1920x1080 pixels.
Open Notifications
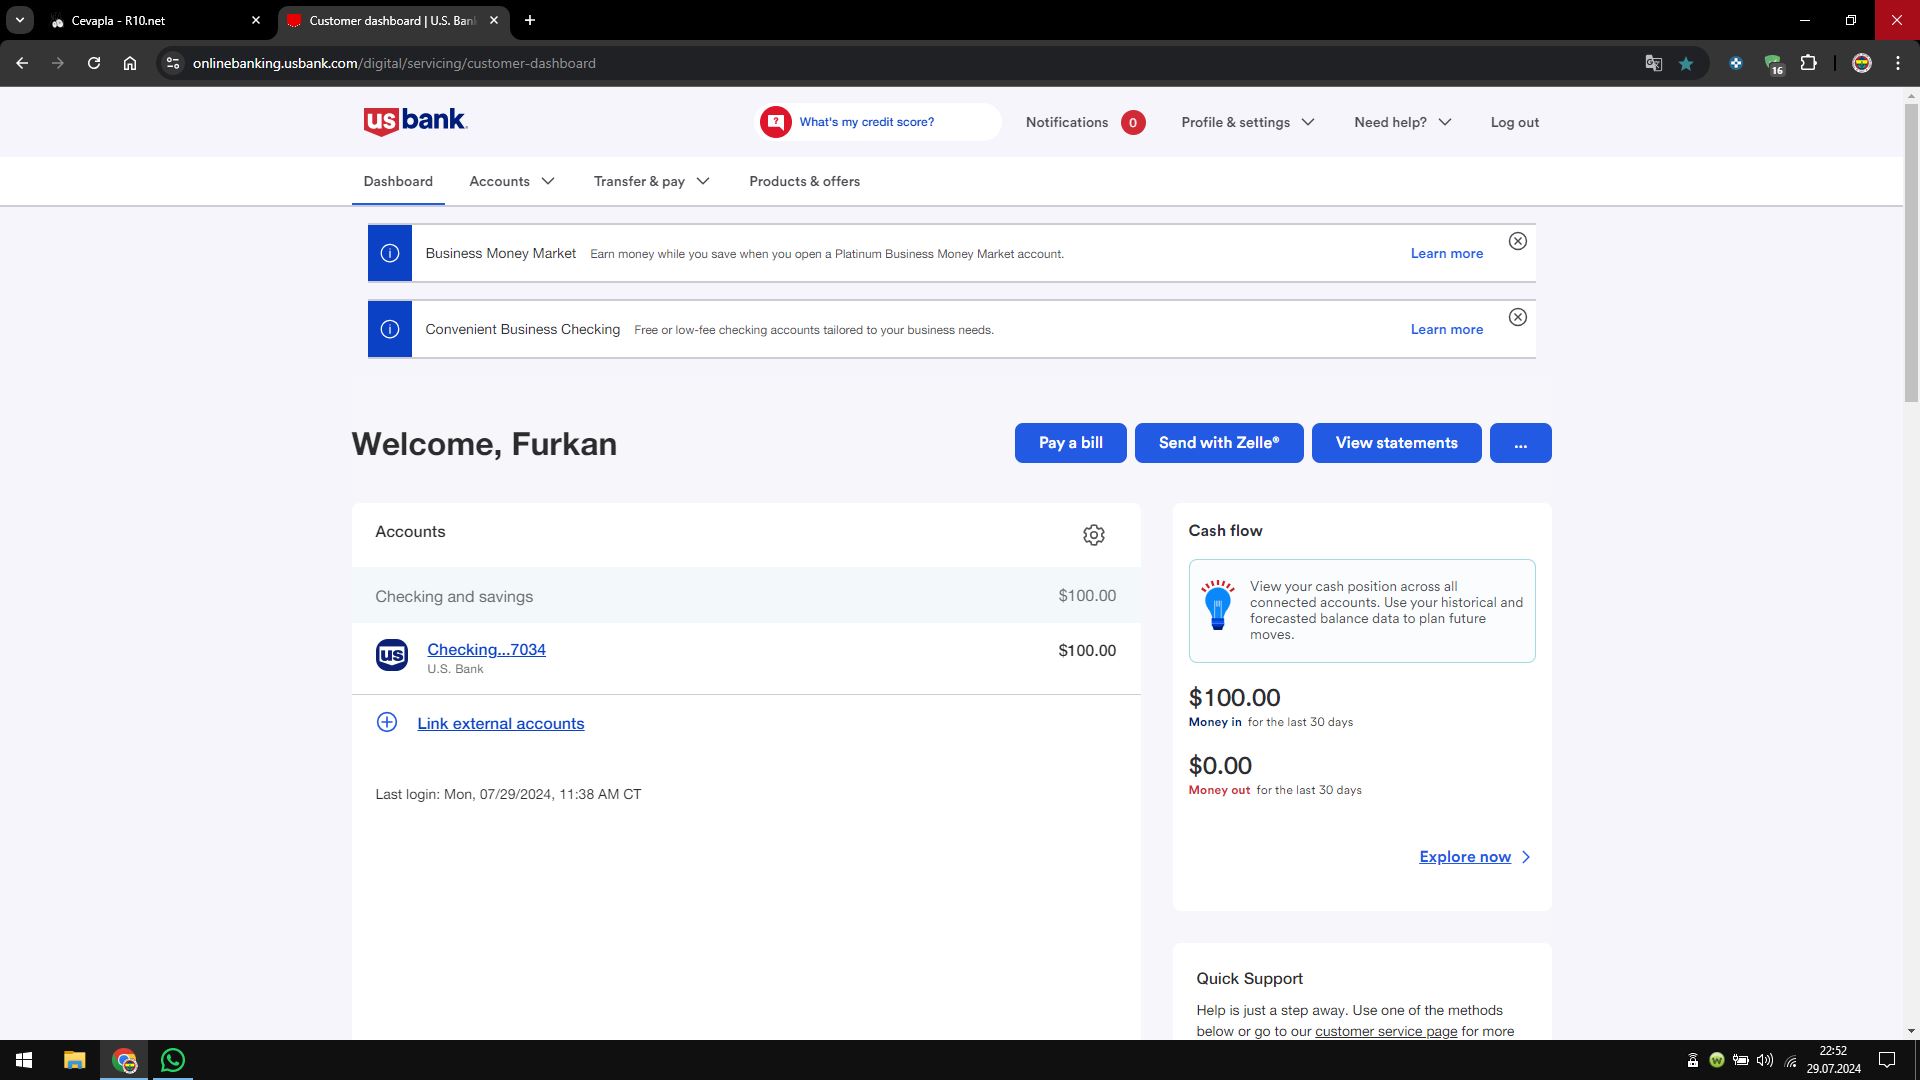click(x=1085, y=122)
